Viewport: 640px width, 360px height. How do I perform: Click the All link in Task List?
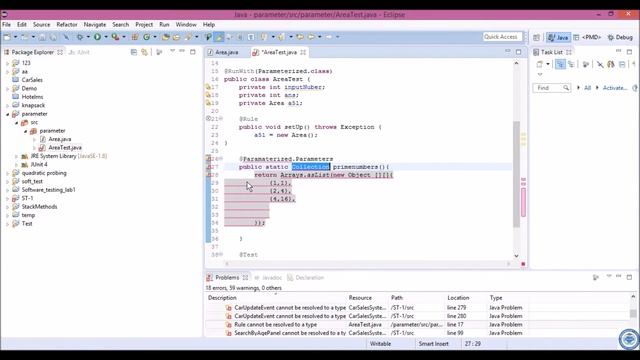[587, 88]
